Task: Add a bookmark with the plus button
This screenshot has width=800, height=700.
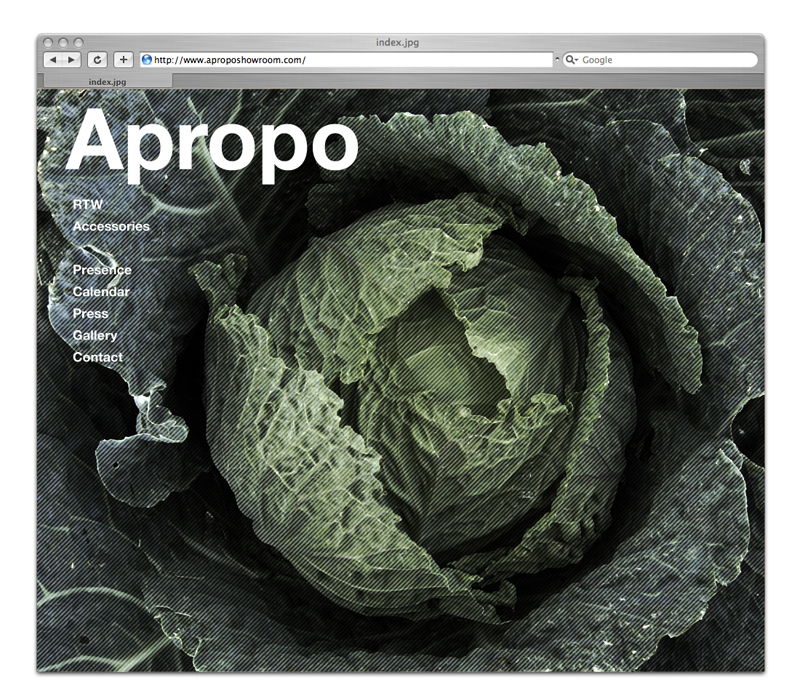Action: tap(123, 60)
